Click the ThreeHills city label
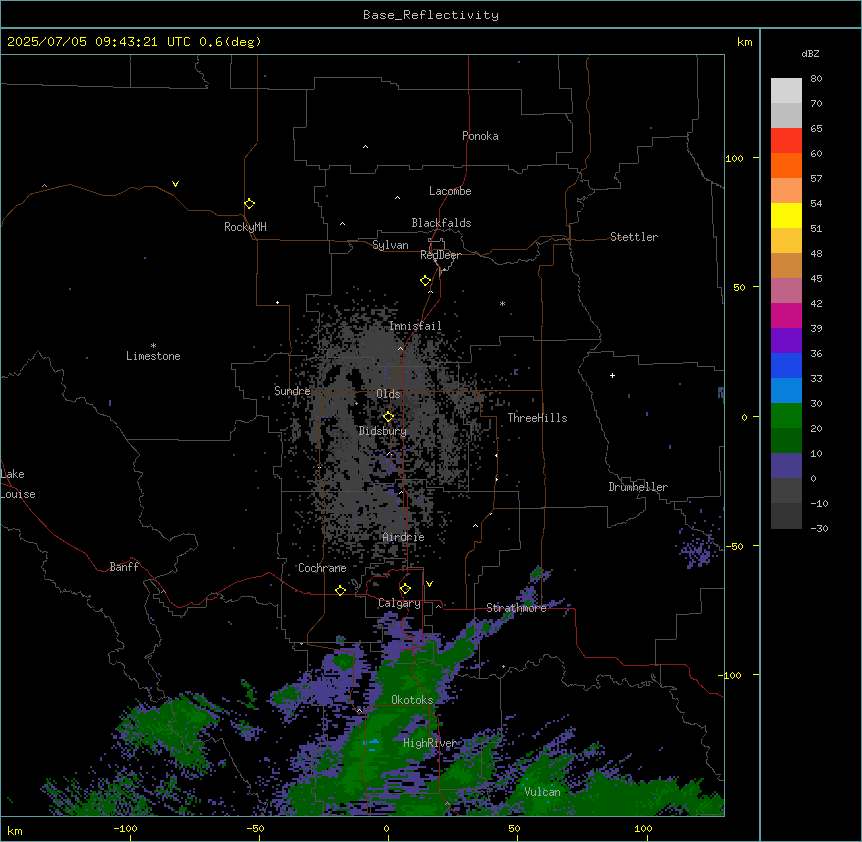The image size is (862, 842). pyautogui.click(x=537, y=418)
